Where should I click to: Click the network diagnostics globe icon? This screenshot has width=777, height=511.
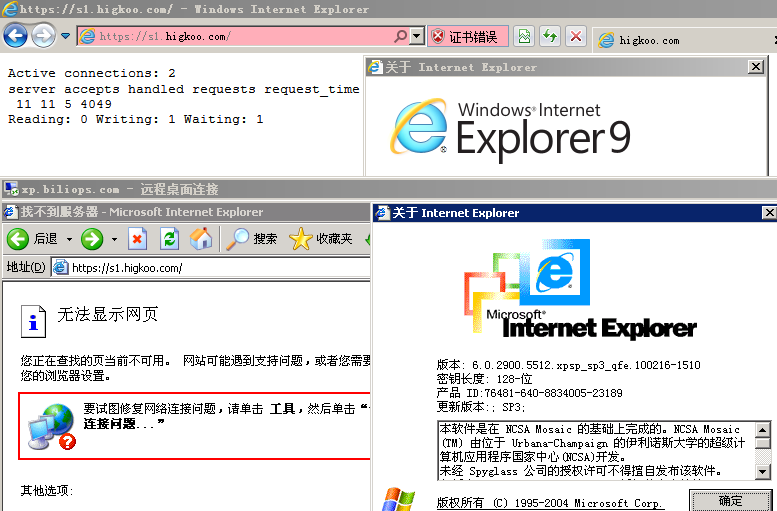(x=52, y=426)
